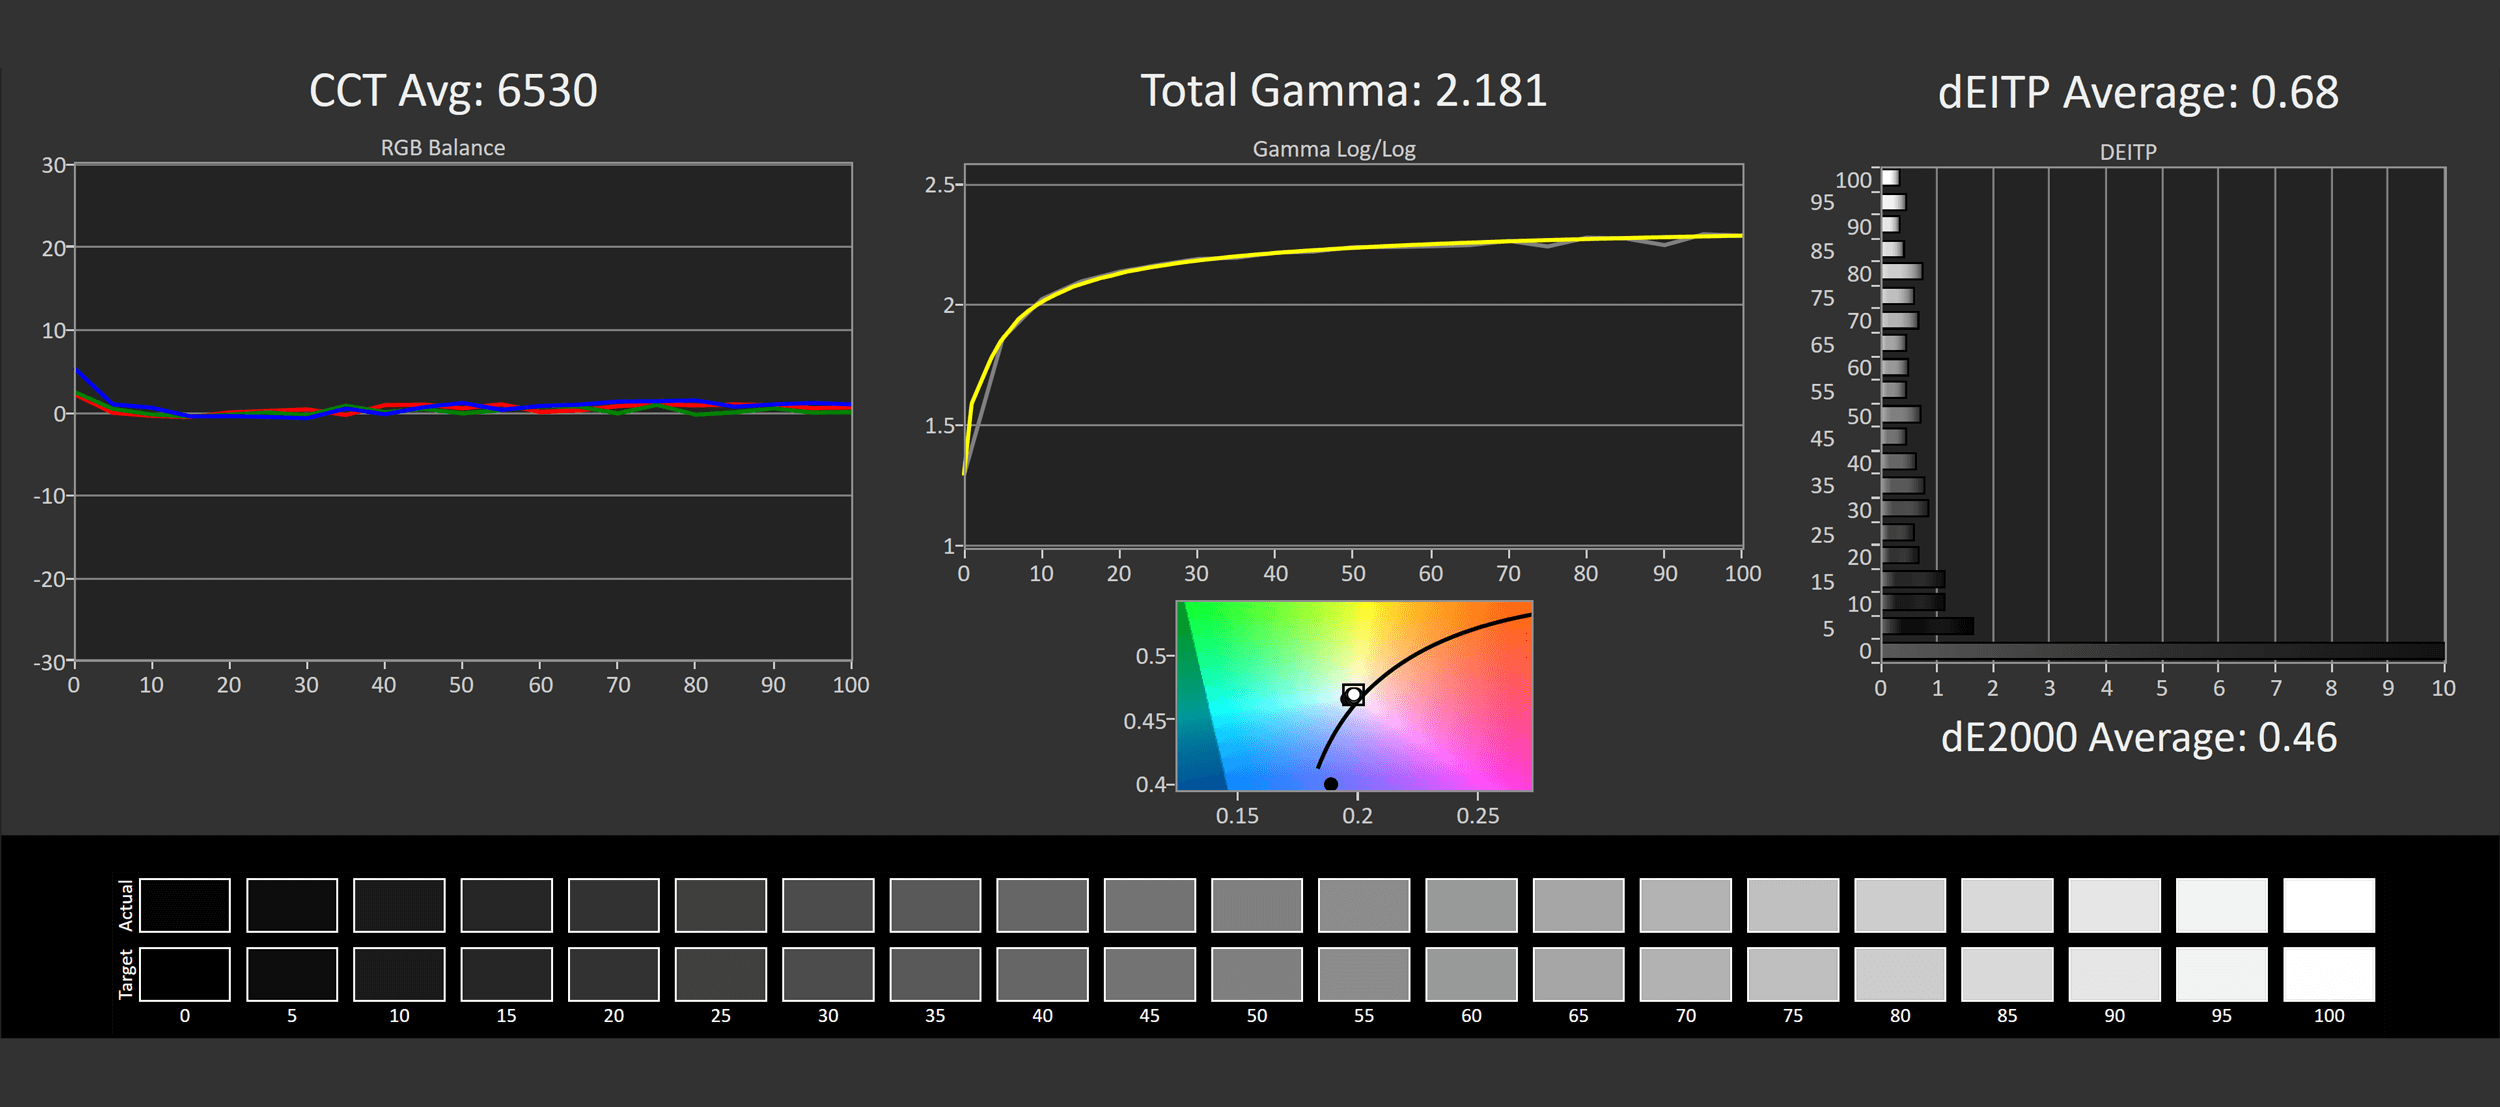Select the Target swatch at 25
2500x1107 pixels.
721,974
